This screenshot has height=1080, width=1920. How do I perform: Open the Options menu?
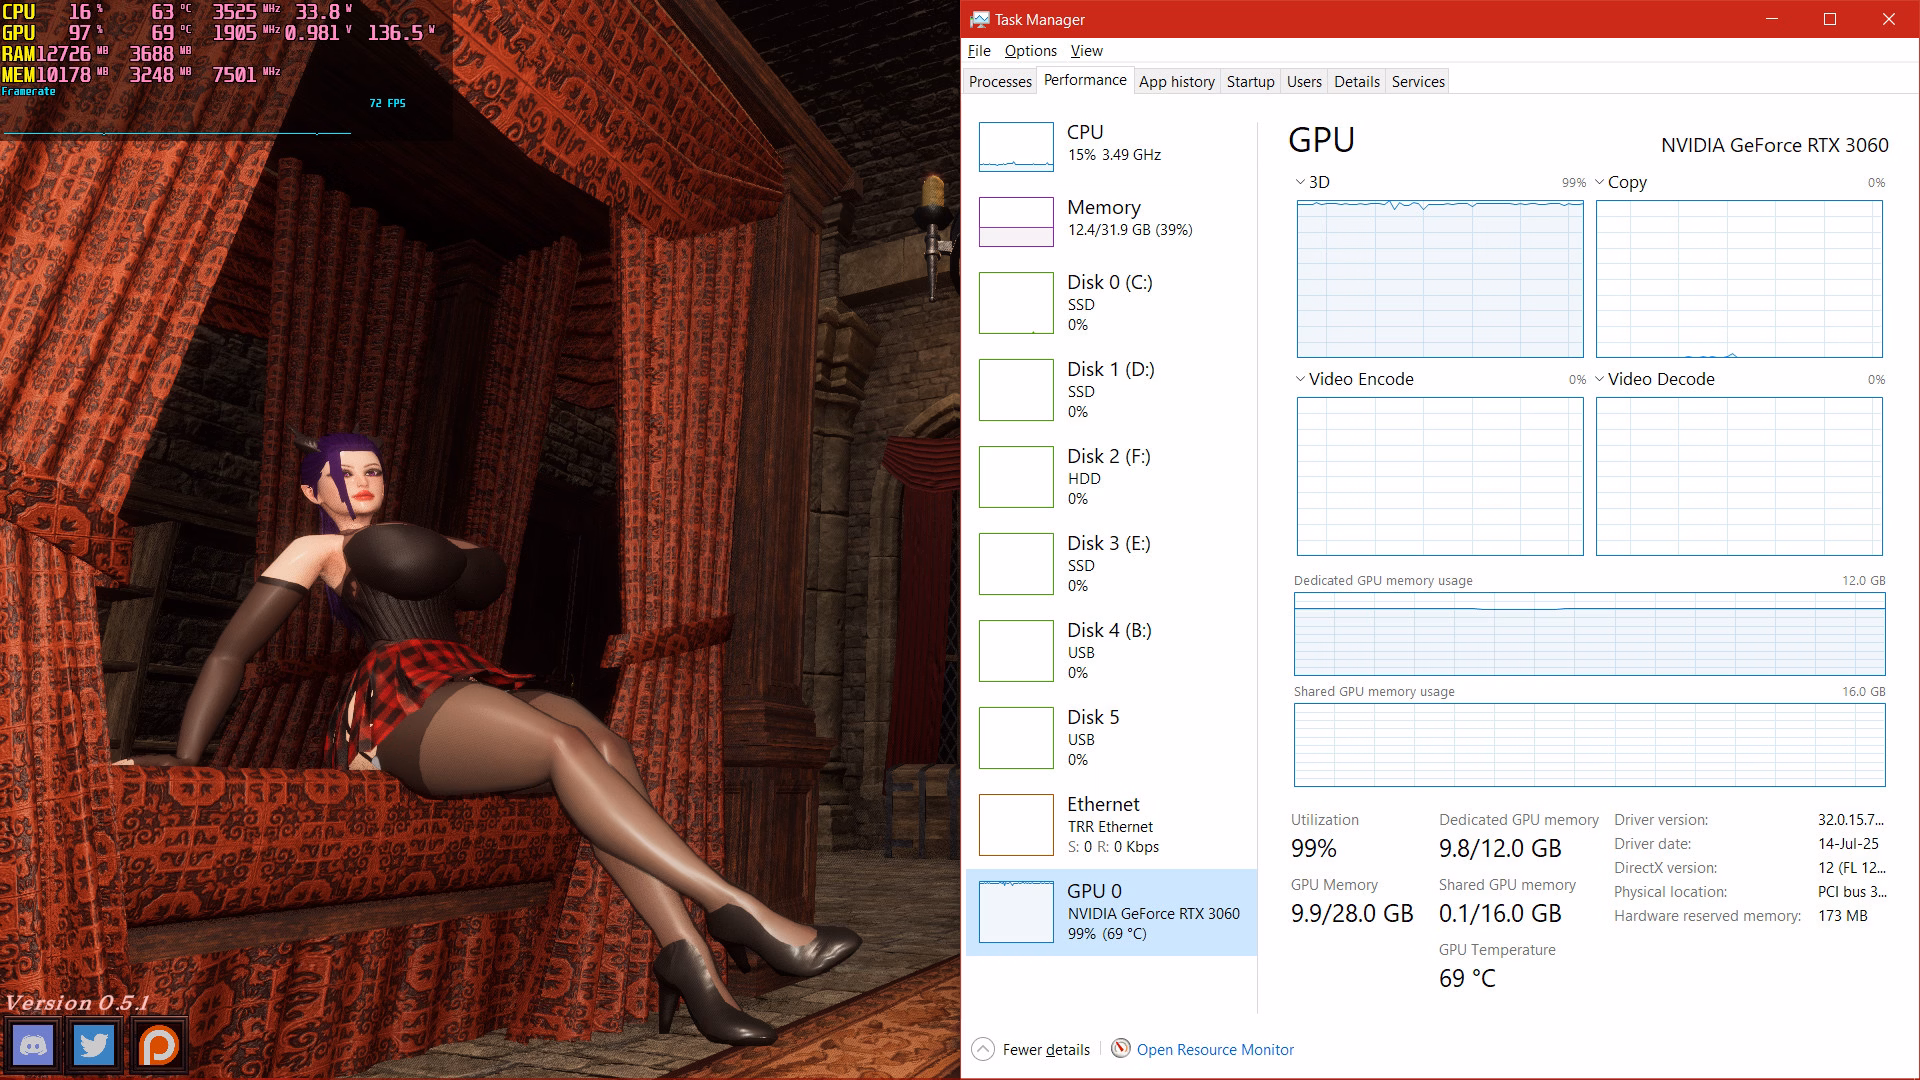1030,51
